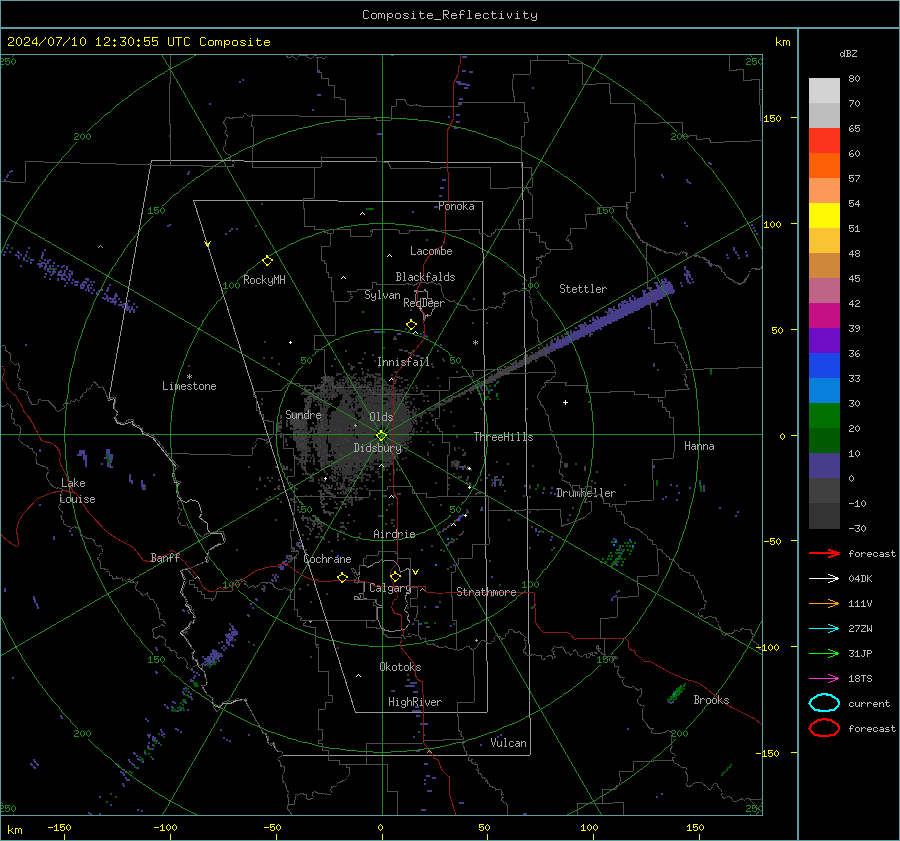
Task: Click the white 04DK arrow icon
Action: 824,579
